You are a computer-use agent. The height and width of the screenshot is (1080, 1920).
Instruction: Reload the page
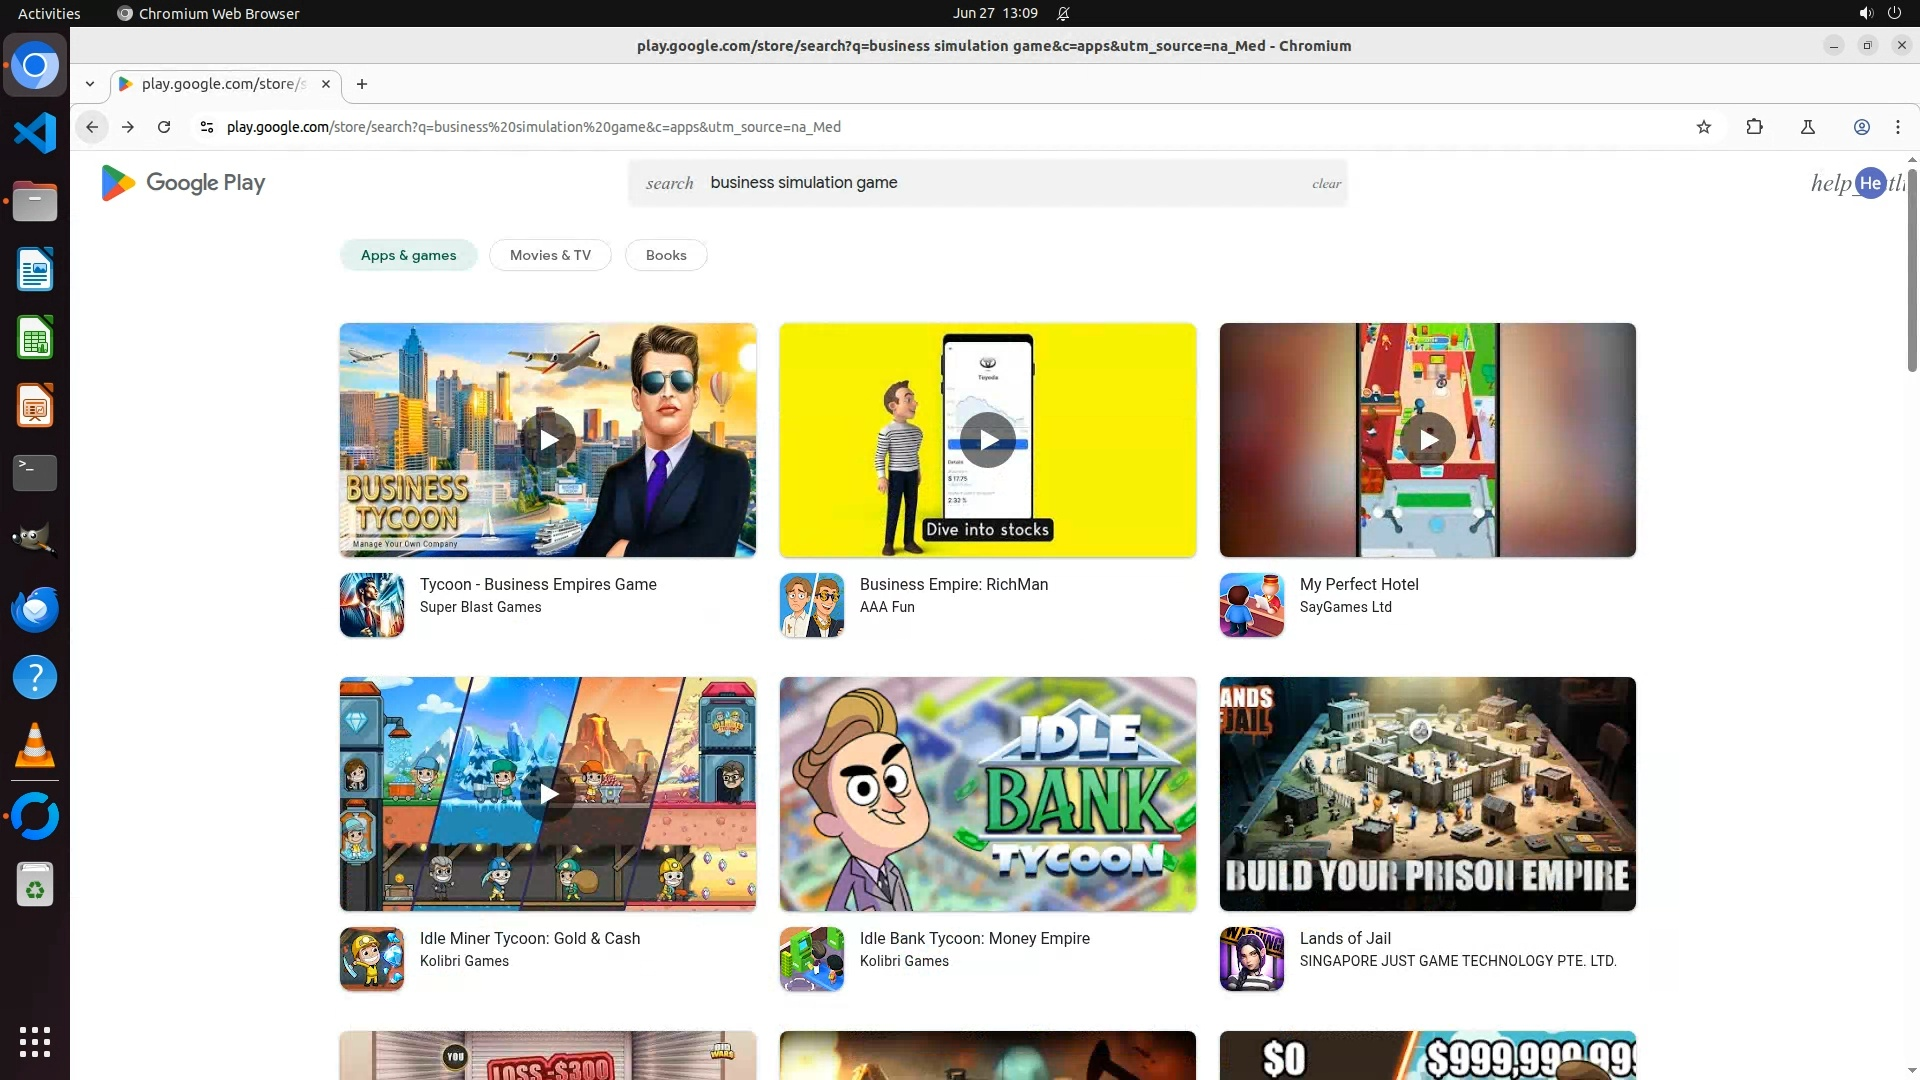pyautogui.click(x=164, y=127)
